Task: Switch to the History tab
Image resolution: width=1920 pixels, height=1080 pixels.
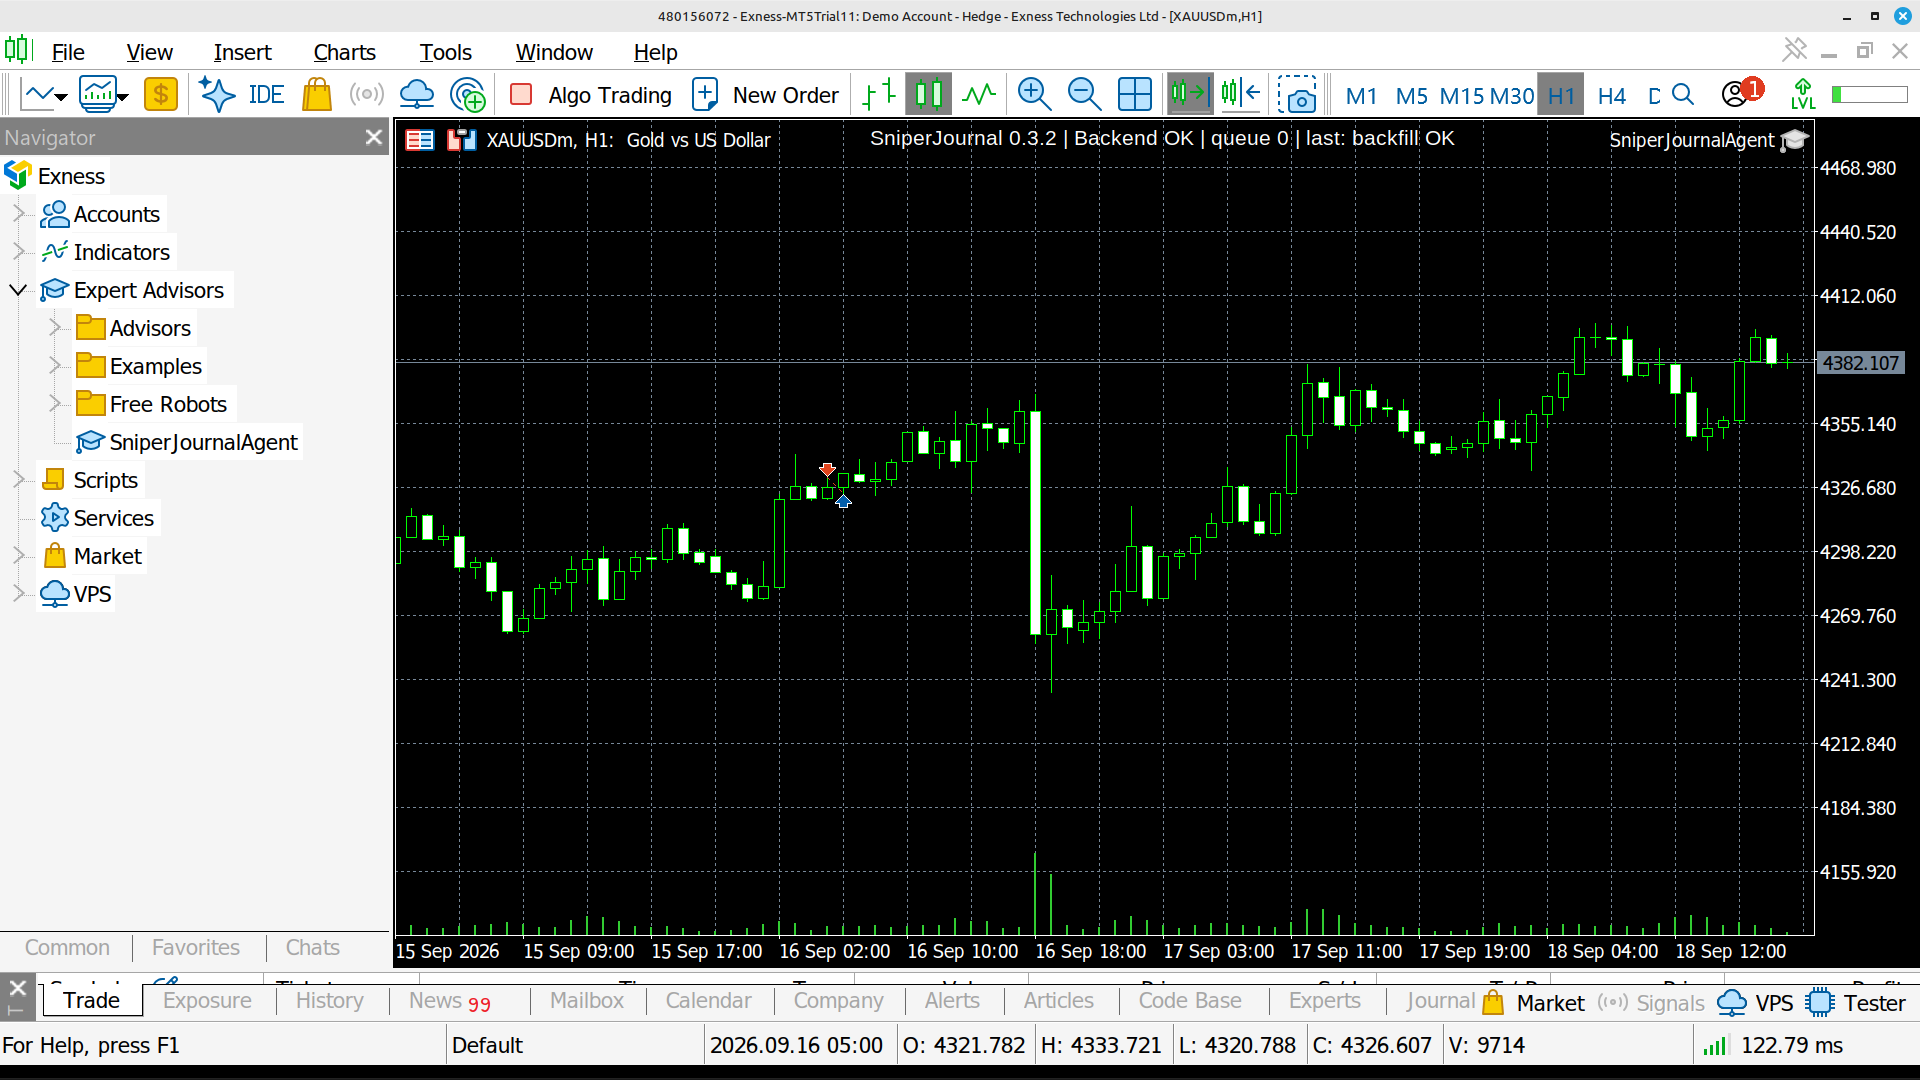Action: coord(329,1001)
